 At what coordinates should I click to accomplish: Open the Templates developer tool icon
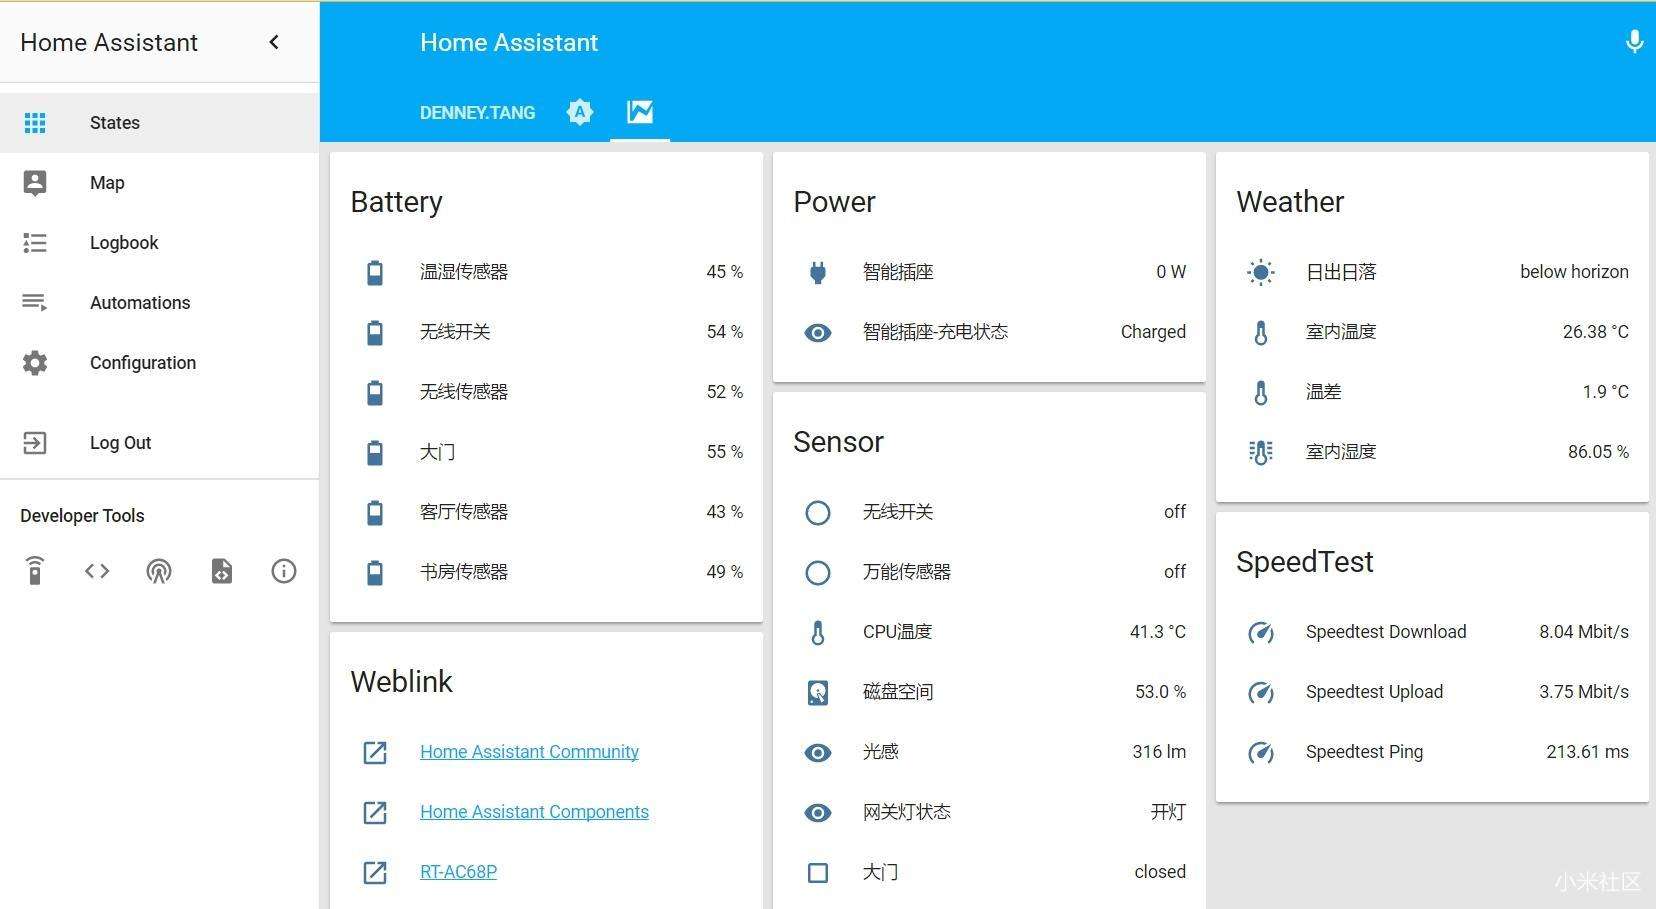222,571
